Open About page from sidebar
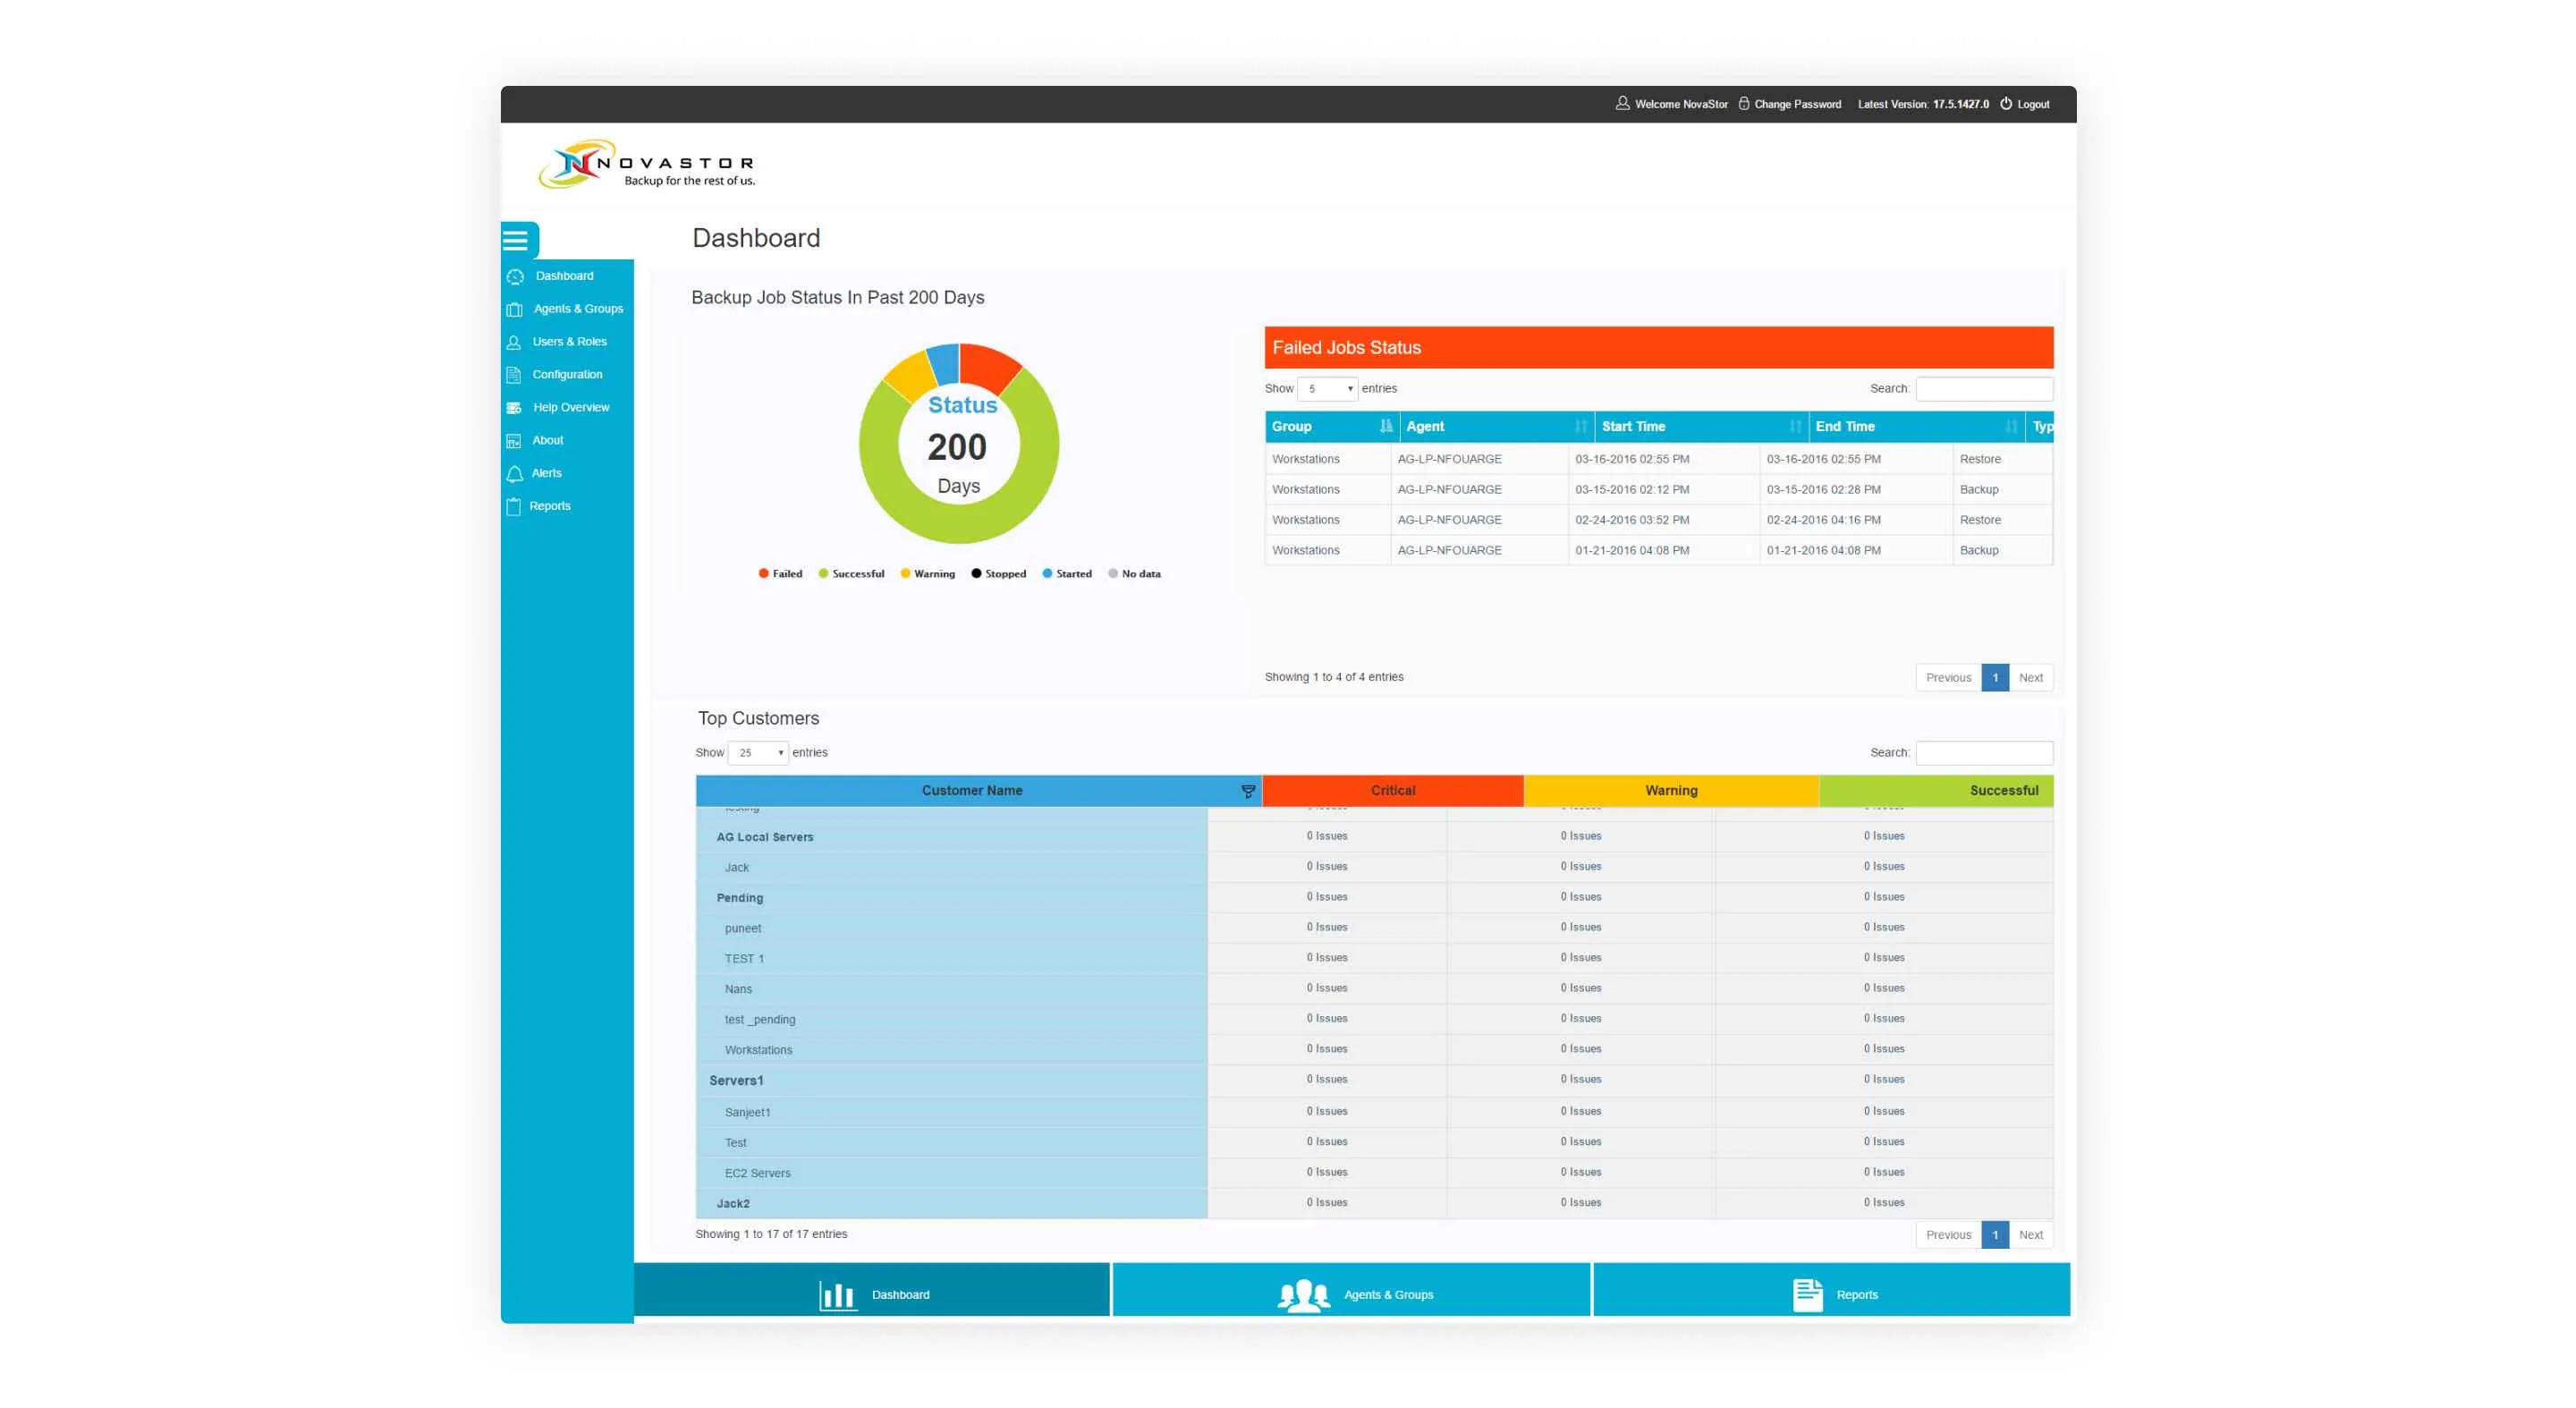This screenshot has width=2576, height=1408. [x=547, y=441]
